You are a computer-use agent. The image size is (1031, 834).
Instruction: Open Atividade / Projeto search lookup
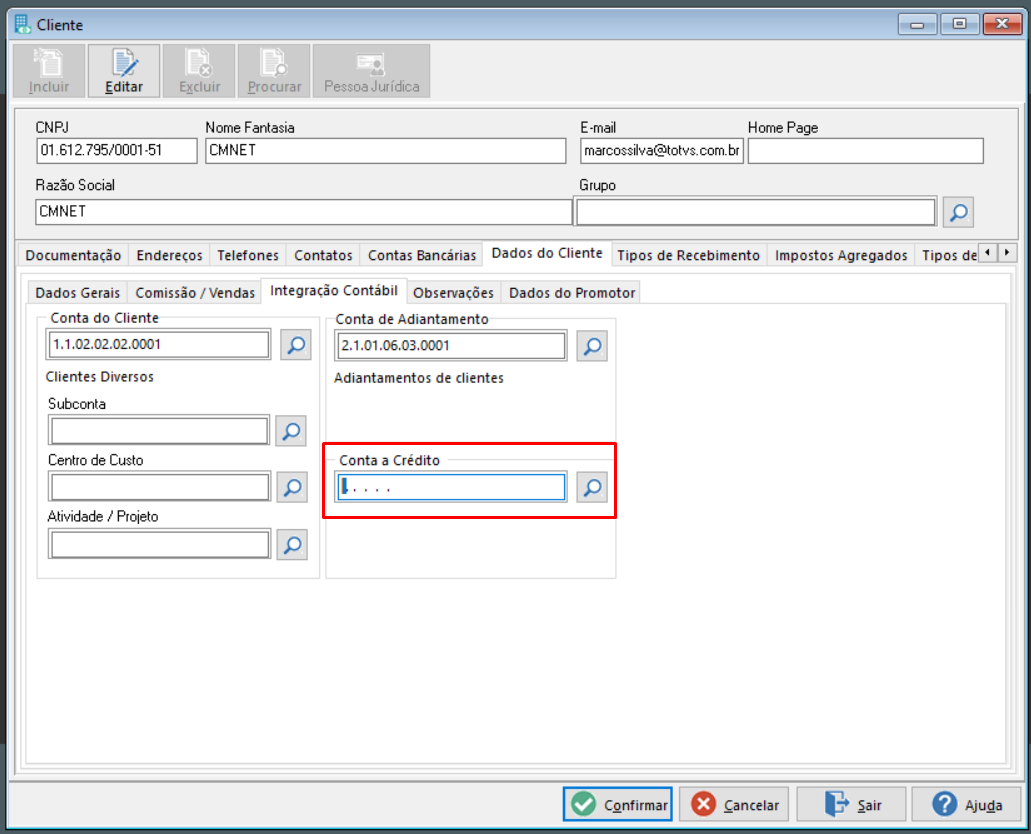click(292, 545)
